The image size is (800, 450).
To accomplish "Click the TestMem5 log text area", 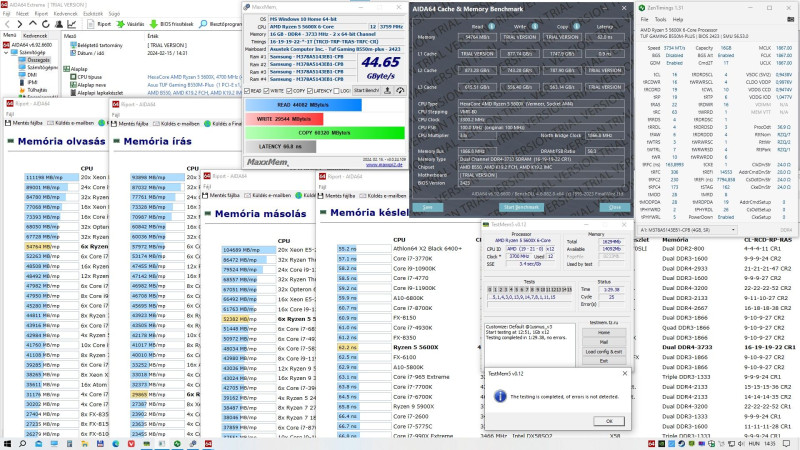I will [530, 343].
